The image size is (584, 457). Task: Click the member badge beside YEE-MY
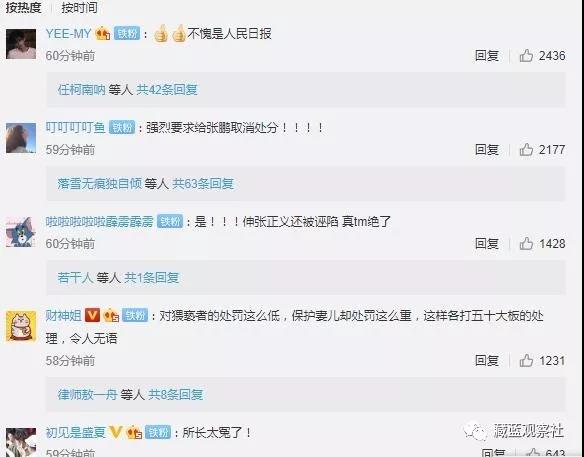[x=103, y=34]
